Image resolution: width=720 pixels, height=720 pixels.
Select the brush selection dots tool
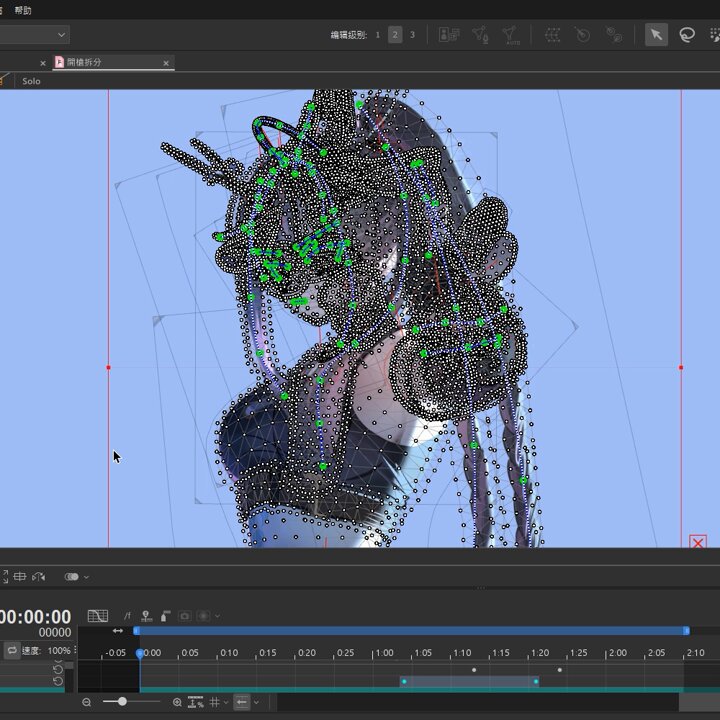[x=714, y=35]
